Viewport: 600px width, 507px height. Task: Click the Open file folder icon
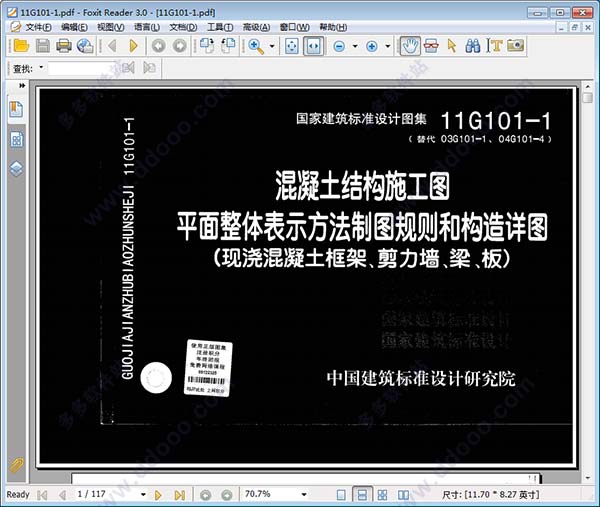tap(20, 46)
